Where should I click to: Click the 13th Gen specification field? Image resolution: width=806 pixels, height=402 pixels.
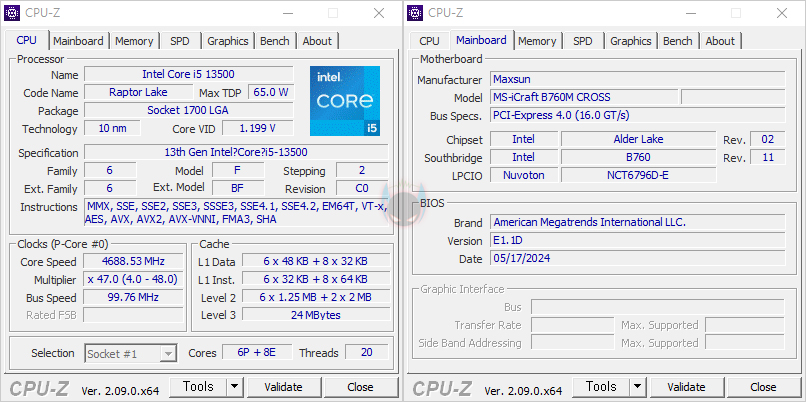236,152
